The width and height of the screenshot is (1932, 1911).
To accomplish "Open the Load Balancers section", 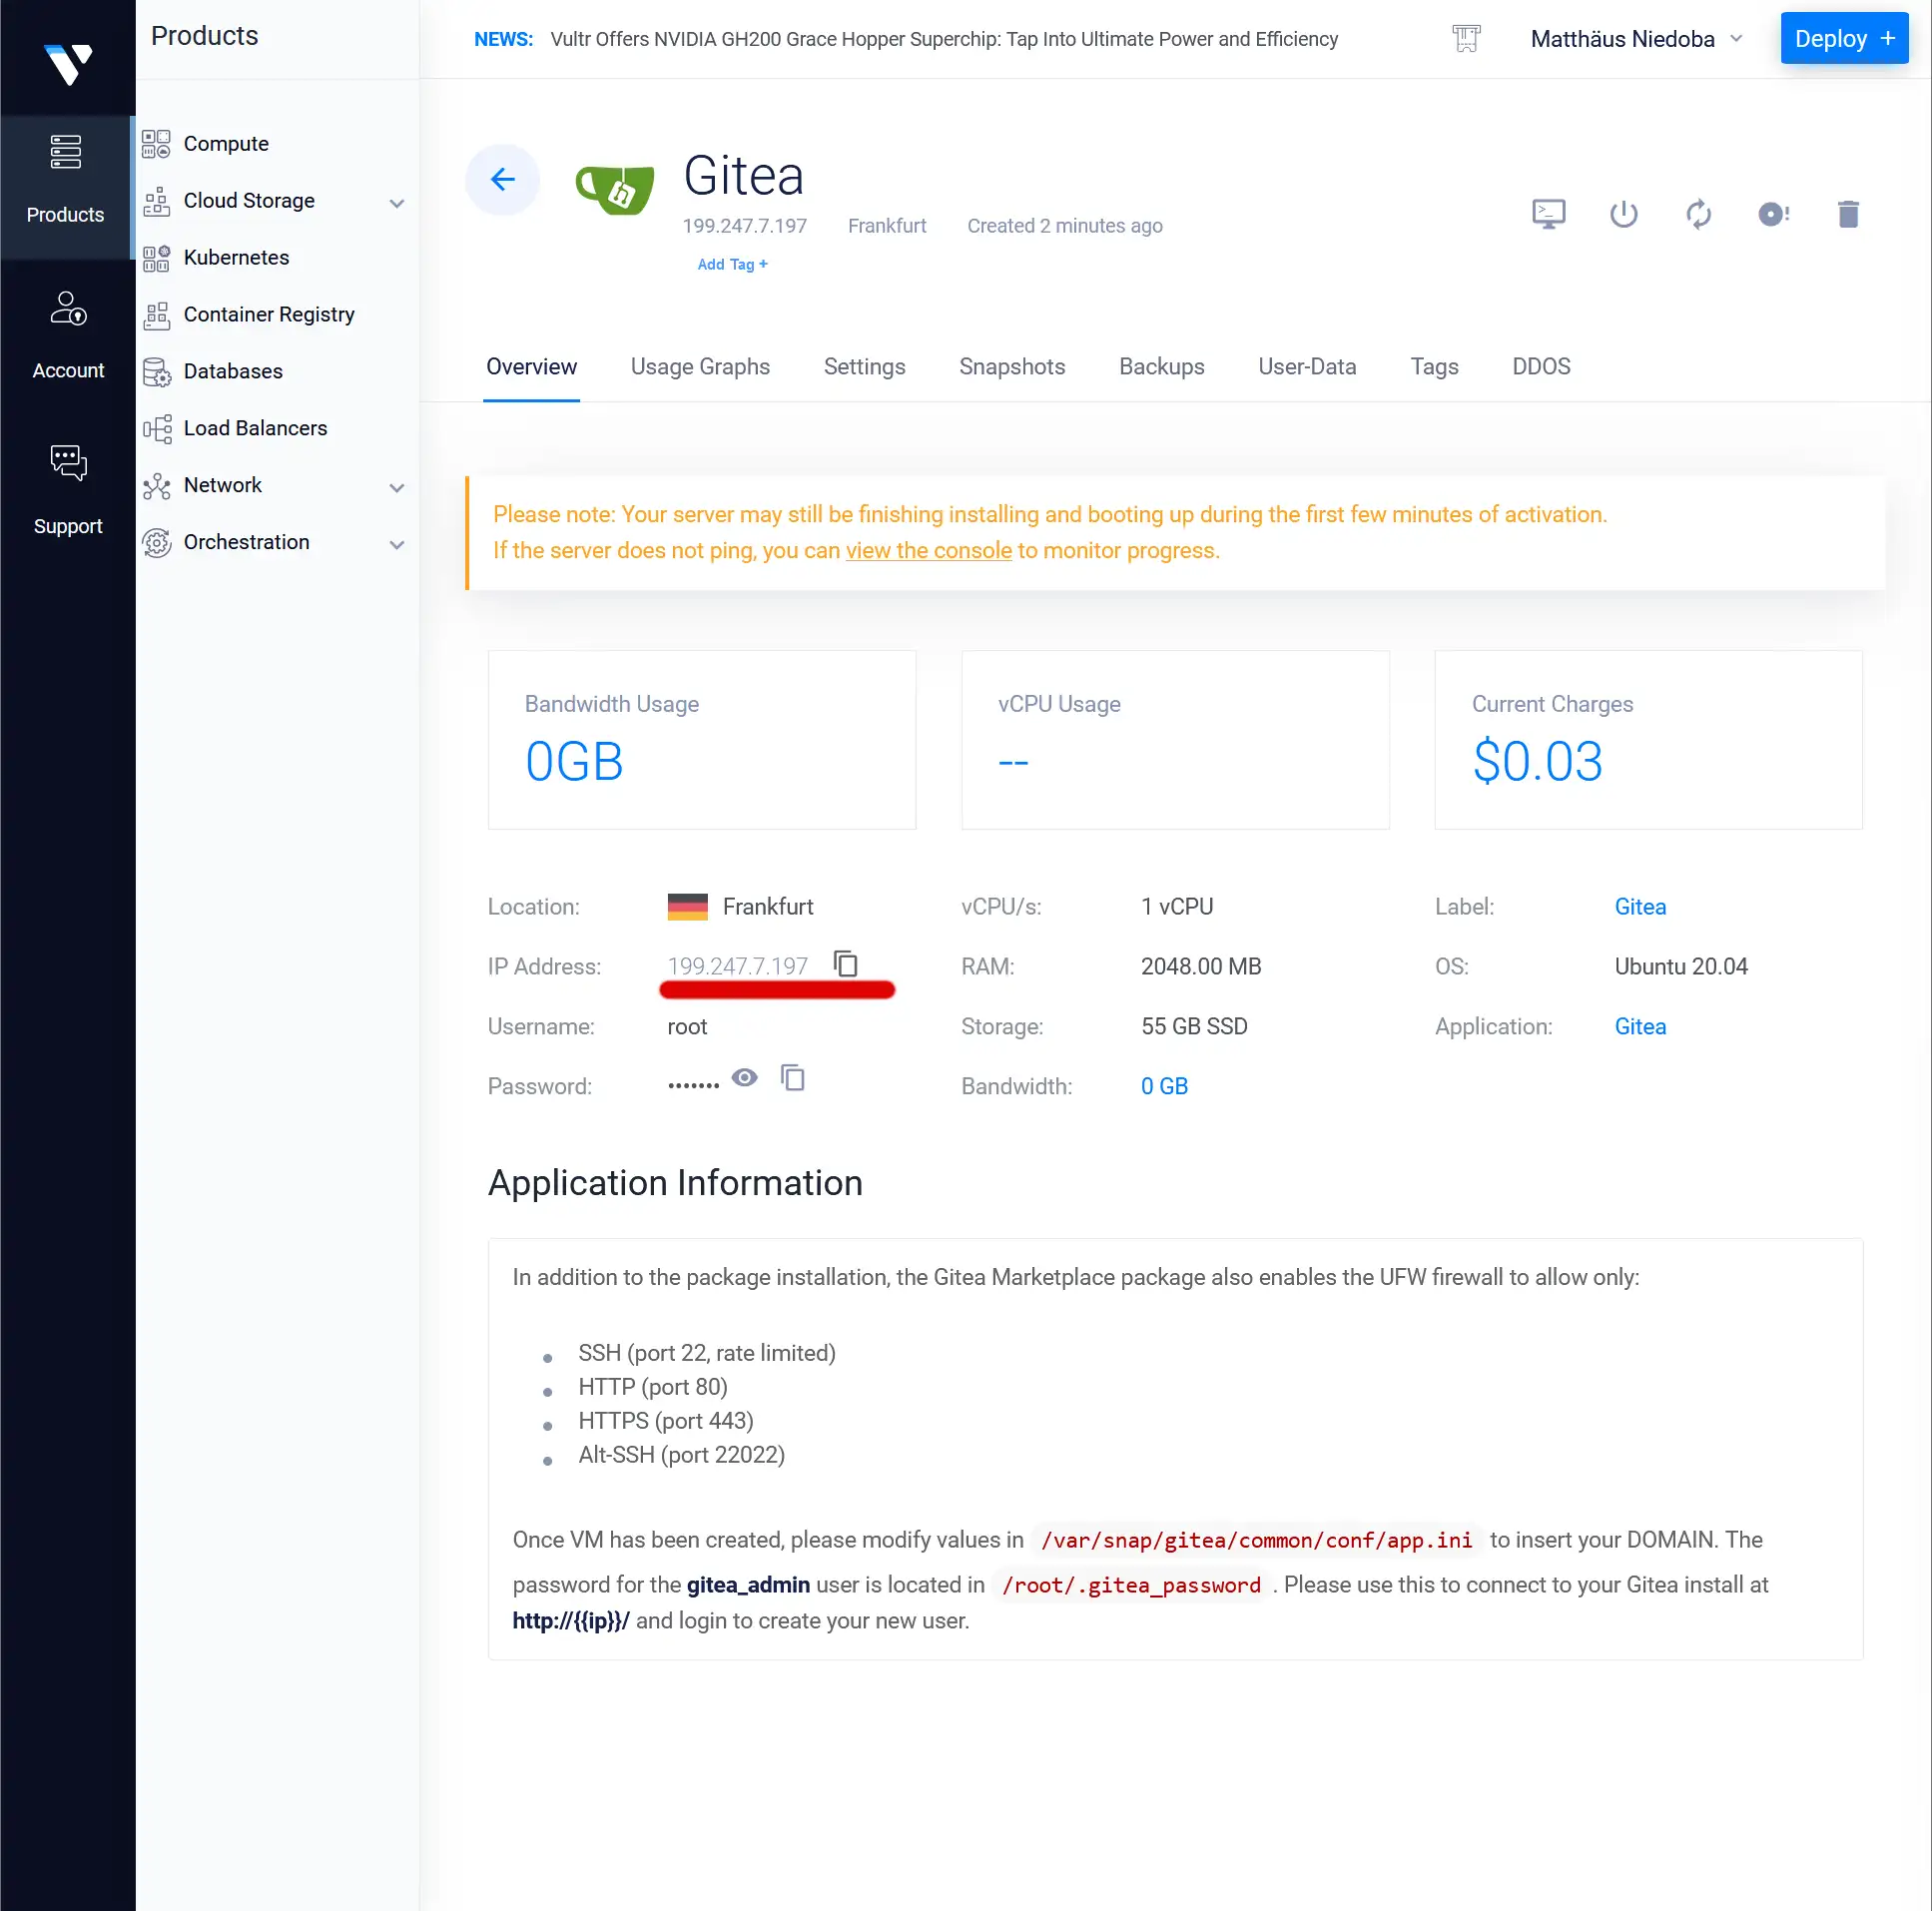I will 255,428.
